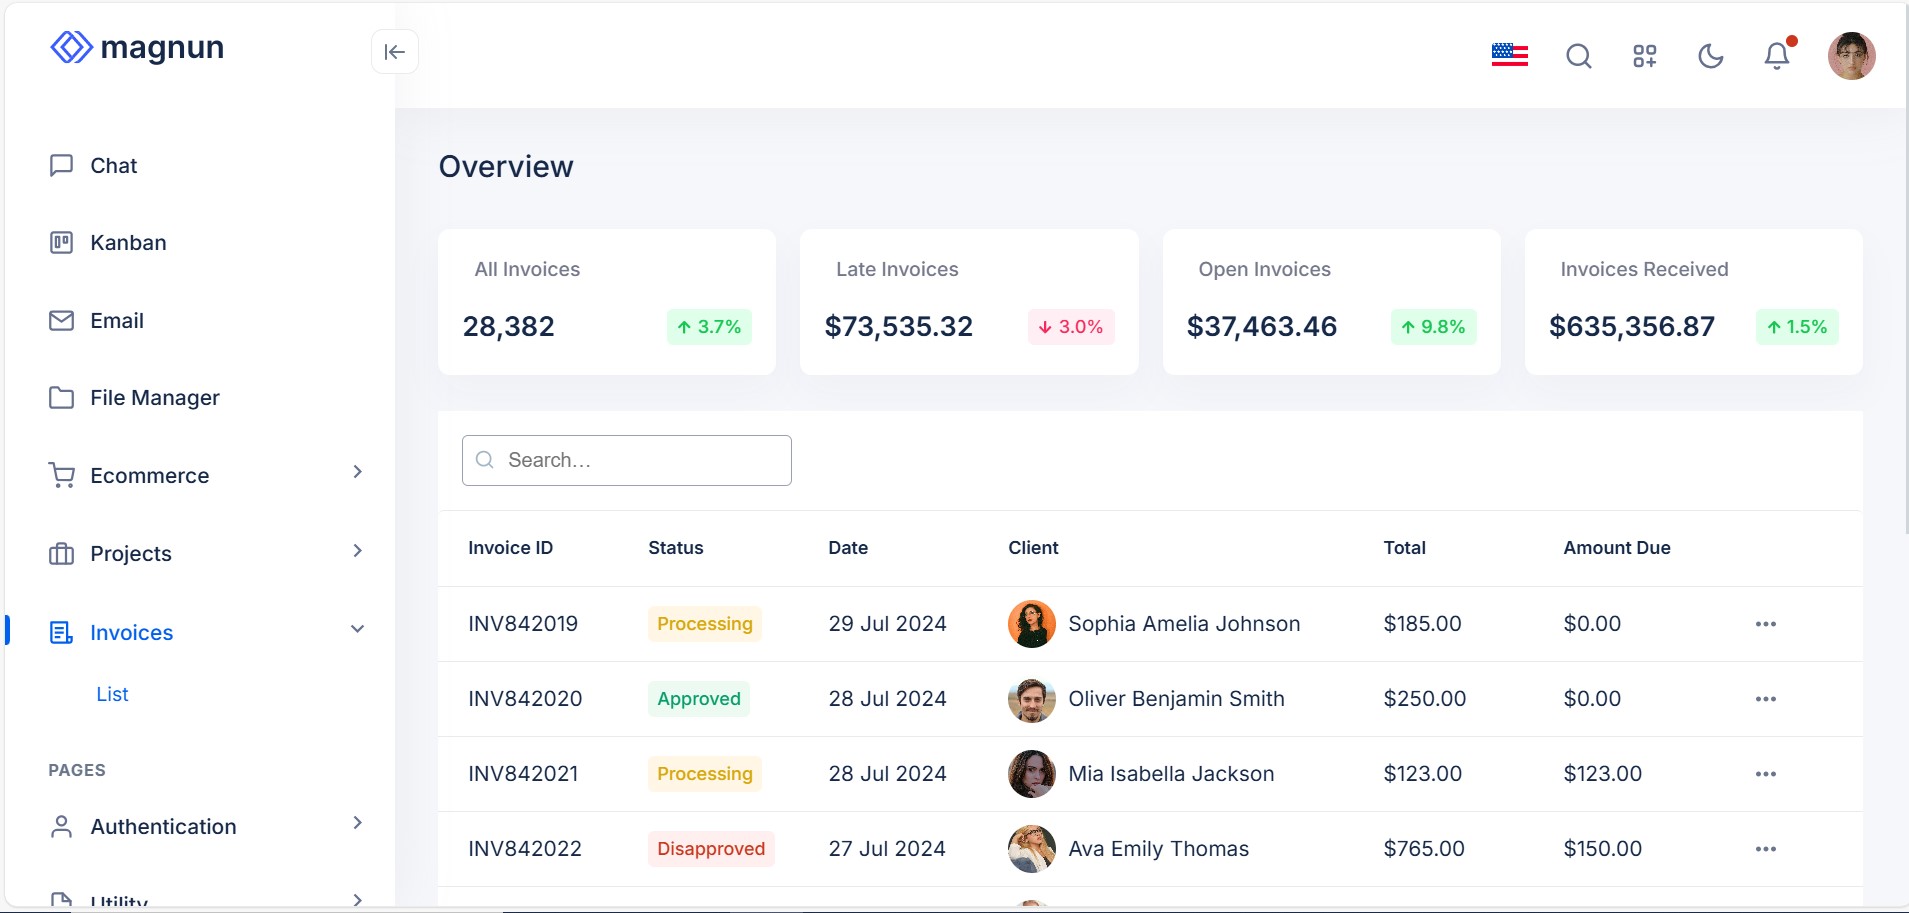Viewport: 1909px width, 913px height.
Task: Open the Invoices menu item
Action: (x=132, y=632)
